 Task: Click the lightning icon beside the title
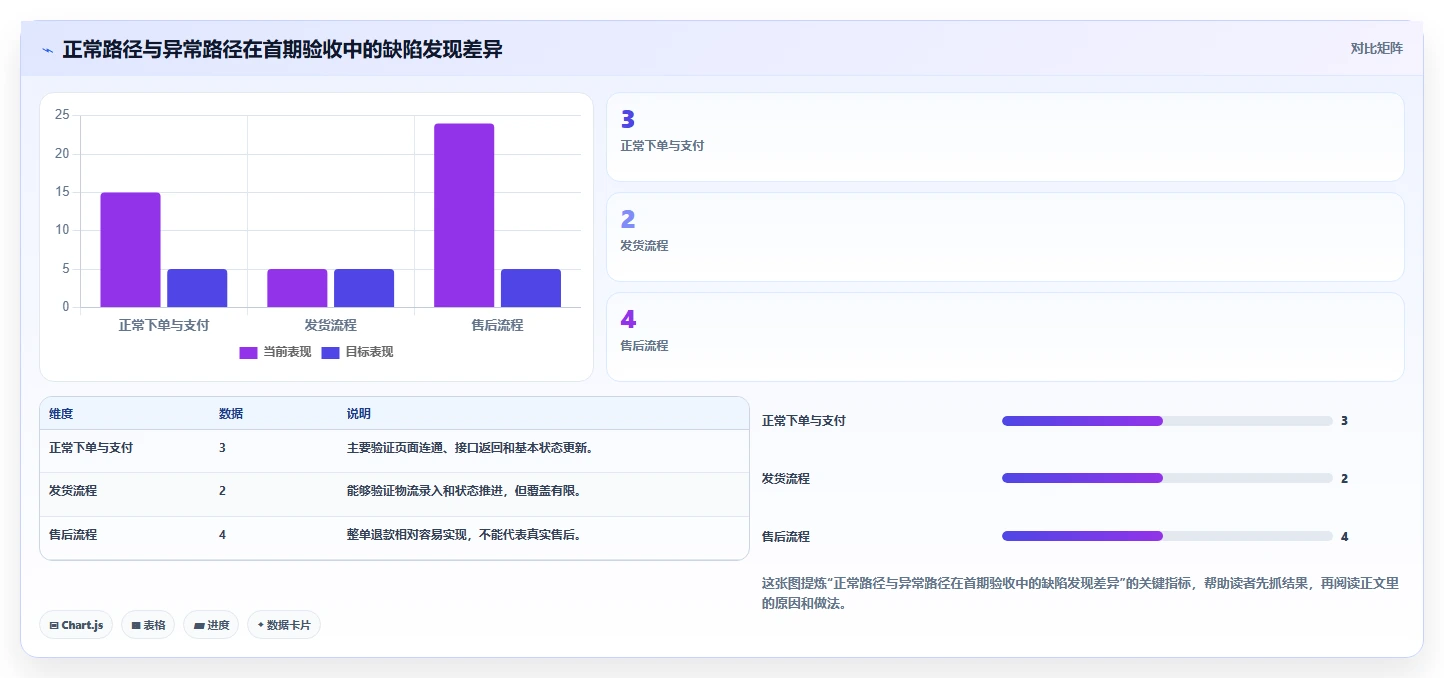(x=47, y=49)
